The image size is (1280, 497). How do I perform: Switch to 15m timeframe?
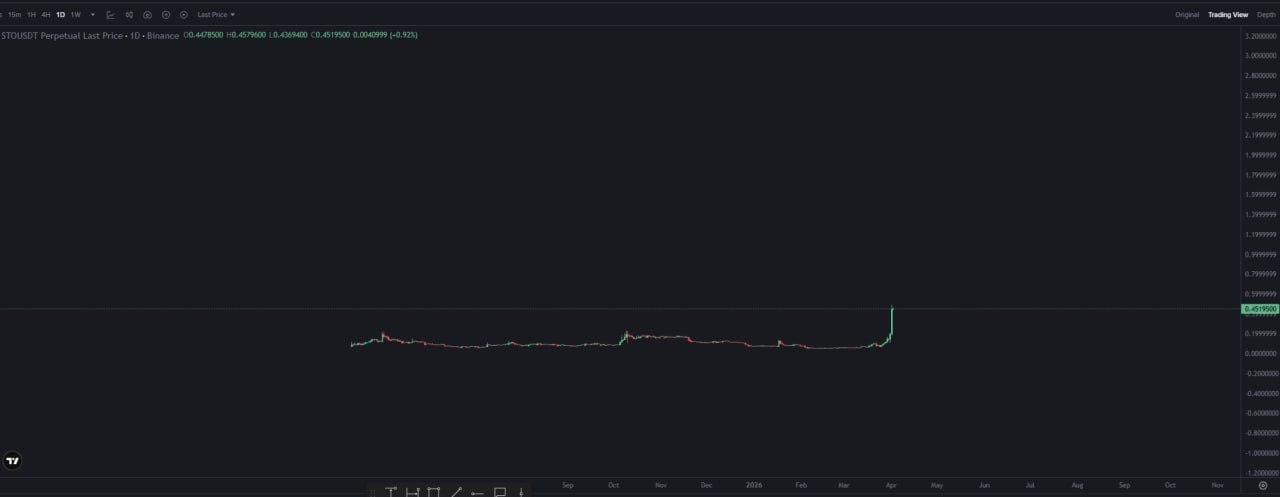pos(15,15)
